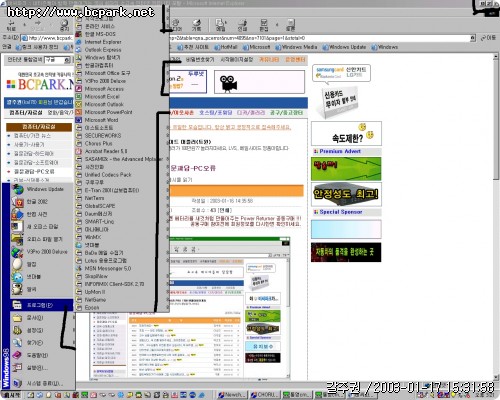
Task: Start Microsoft PowerPoint from Programs submenu
Action: (x=108, y=112)
